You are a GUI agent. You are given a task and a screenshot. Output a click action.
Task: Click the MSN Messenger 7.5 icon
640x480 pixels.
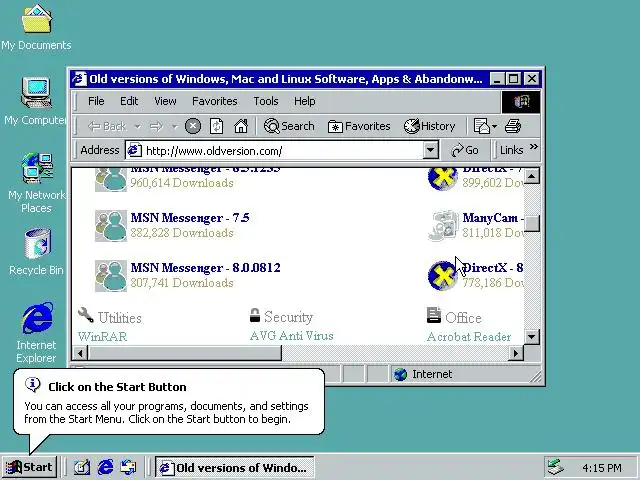click(111, 226)
